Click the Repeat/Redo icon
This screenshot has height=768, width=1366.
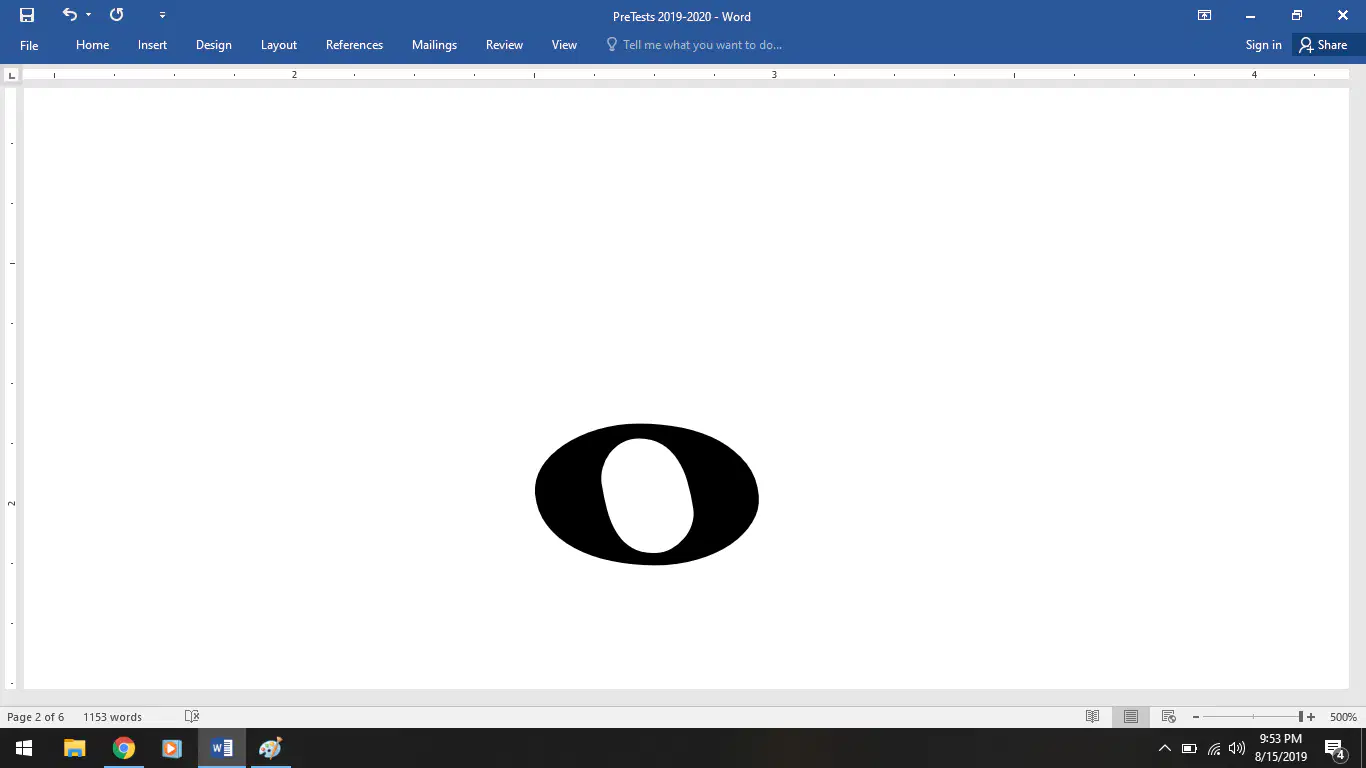coord(117,15)
